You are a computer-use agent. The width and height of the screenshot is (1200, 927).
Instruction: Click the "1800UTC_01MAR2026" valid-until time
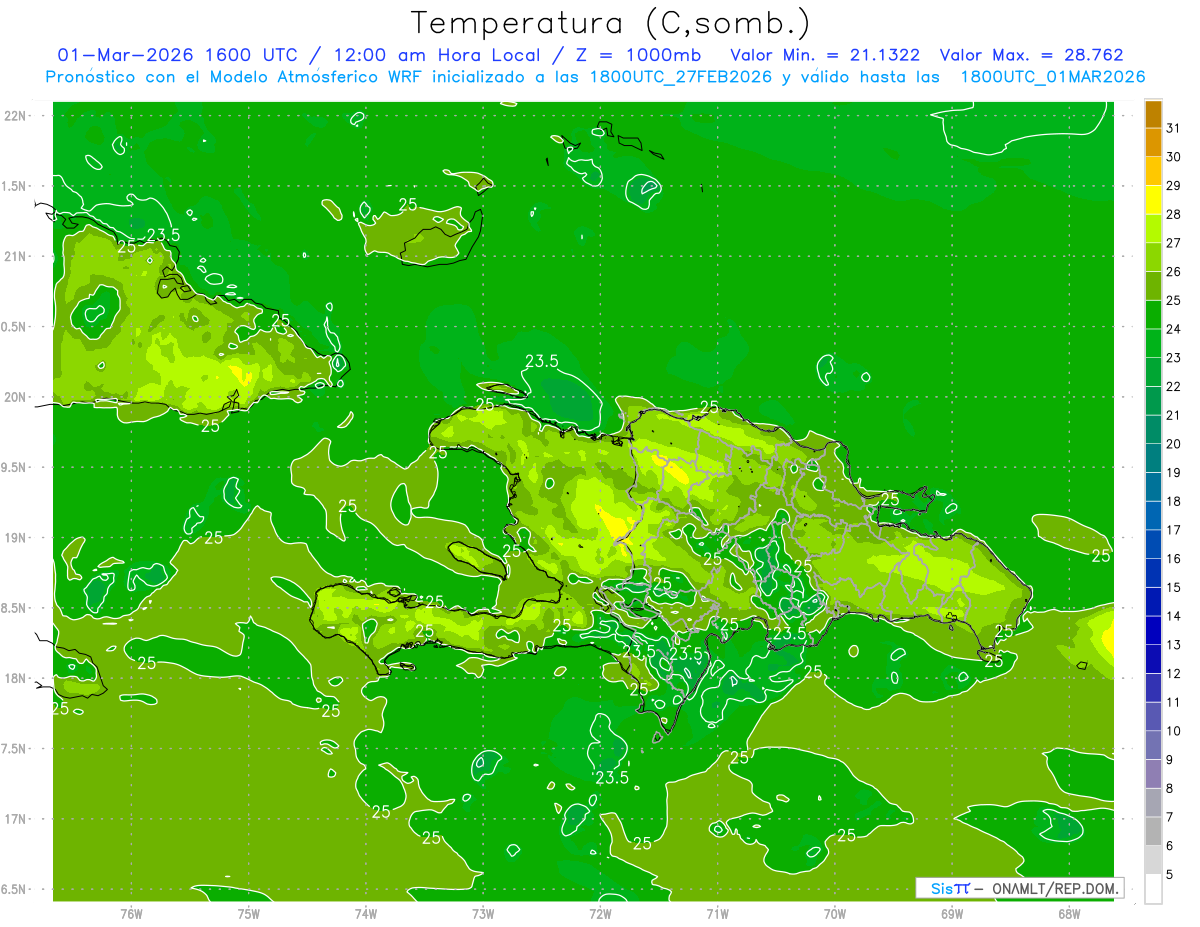[1052, 77]
